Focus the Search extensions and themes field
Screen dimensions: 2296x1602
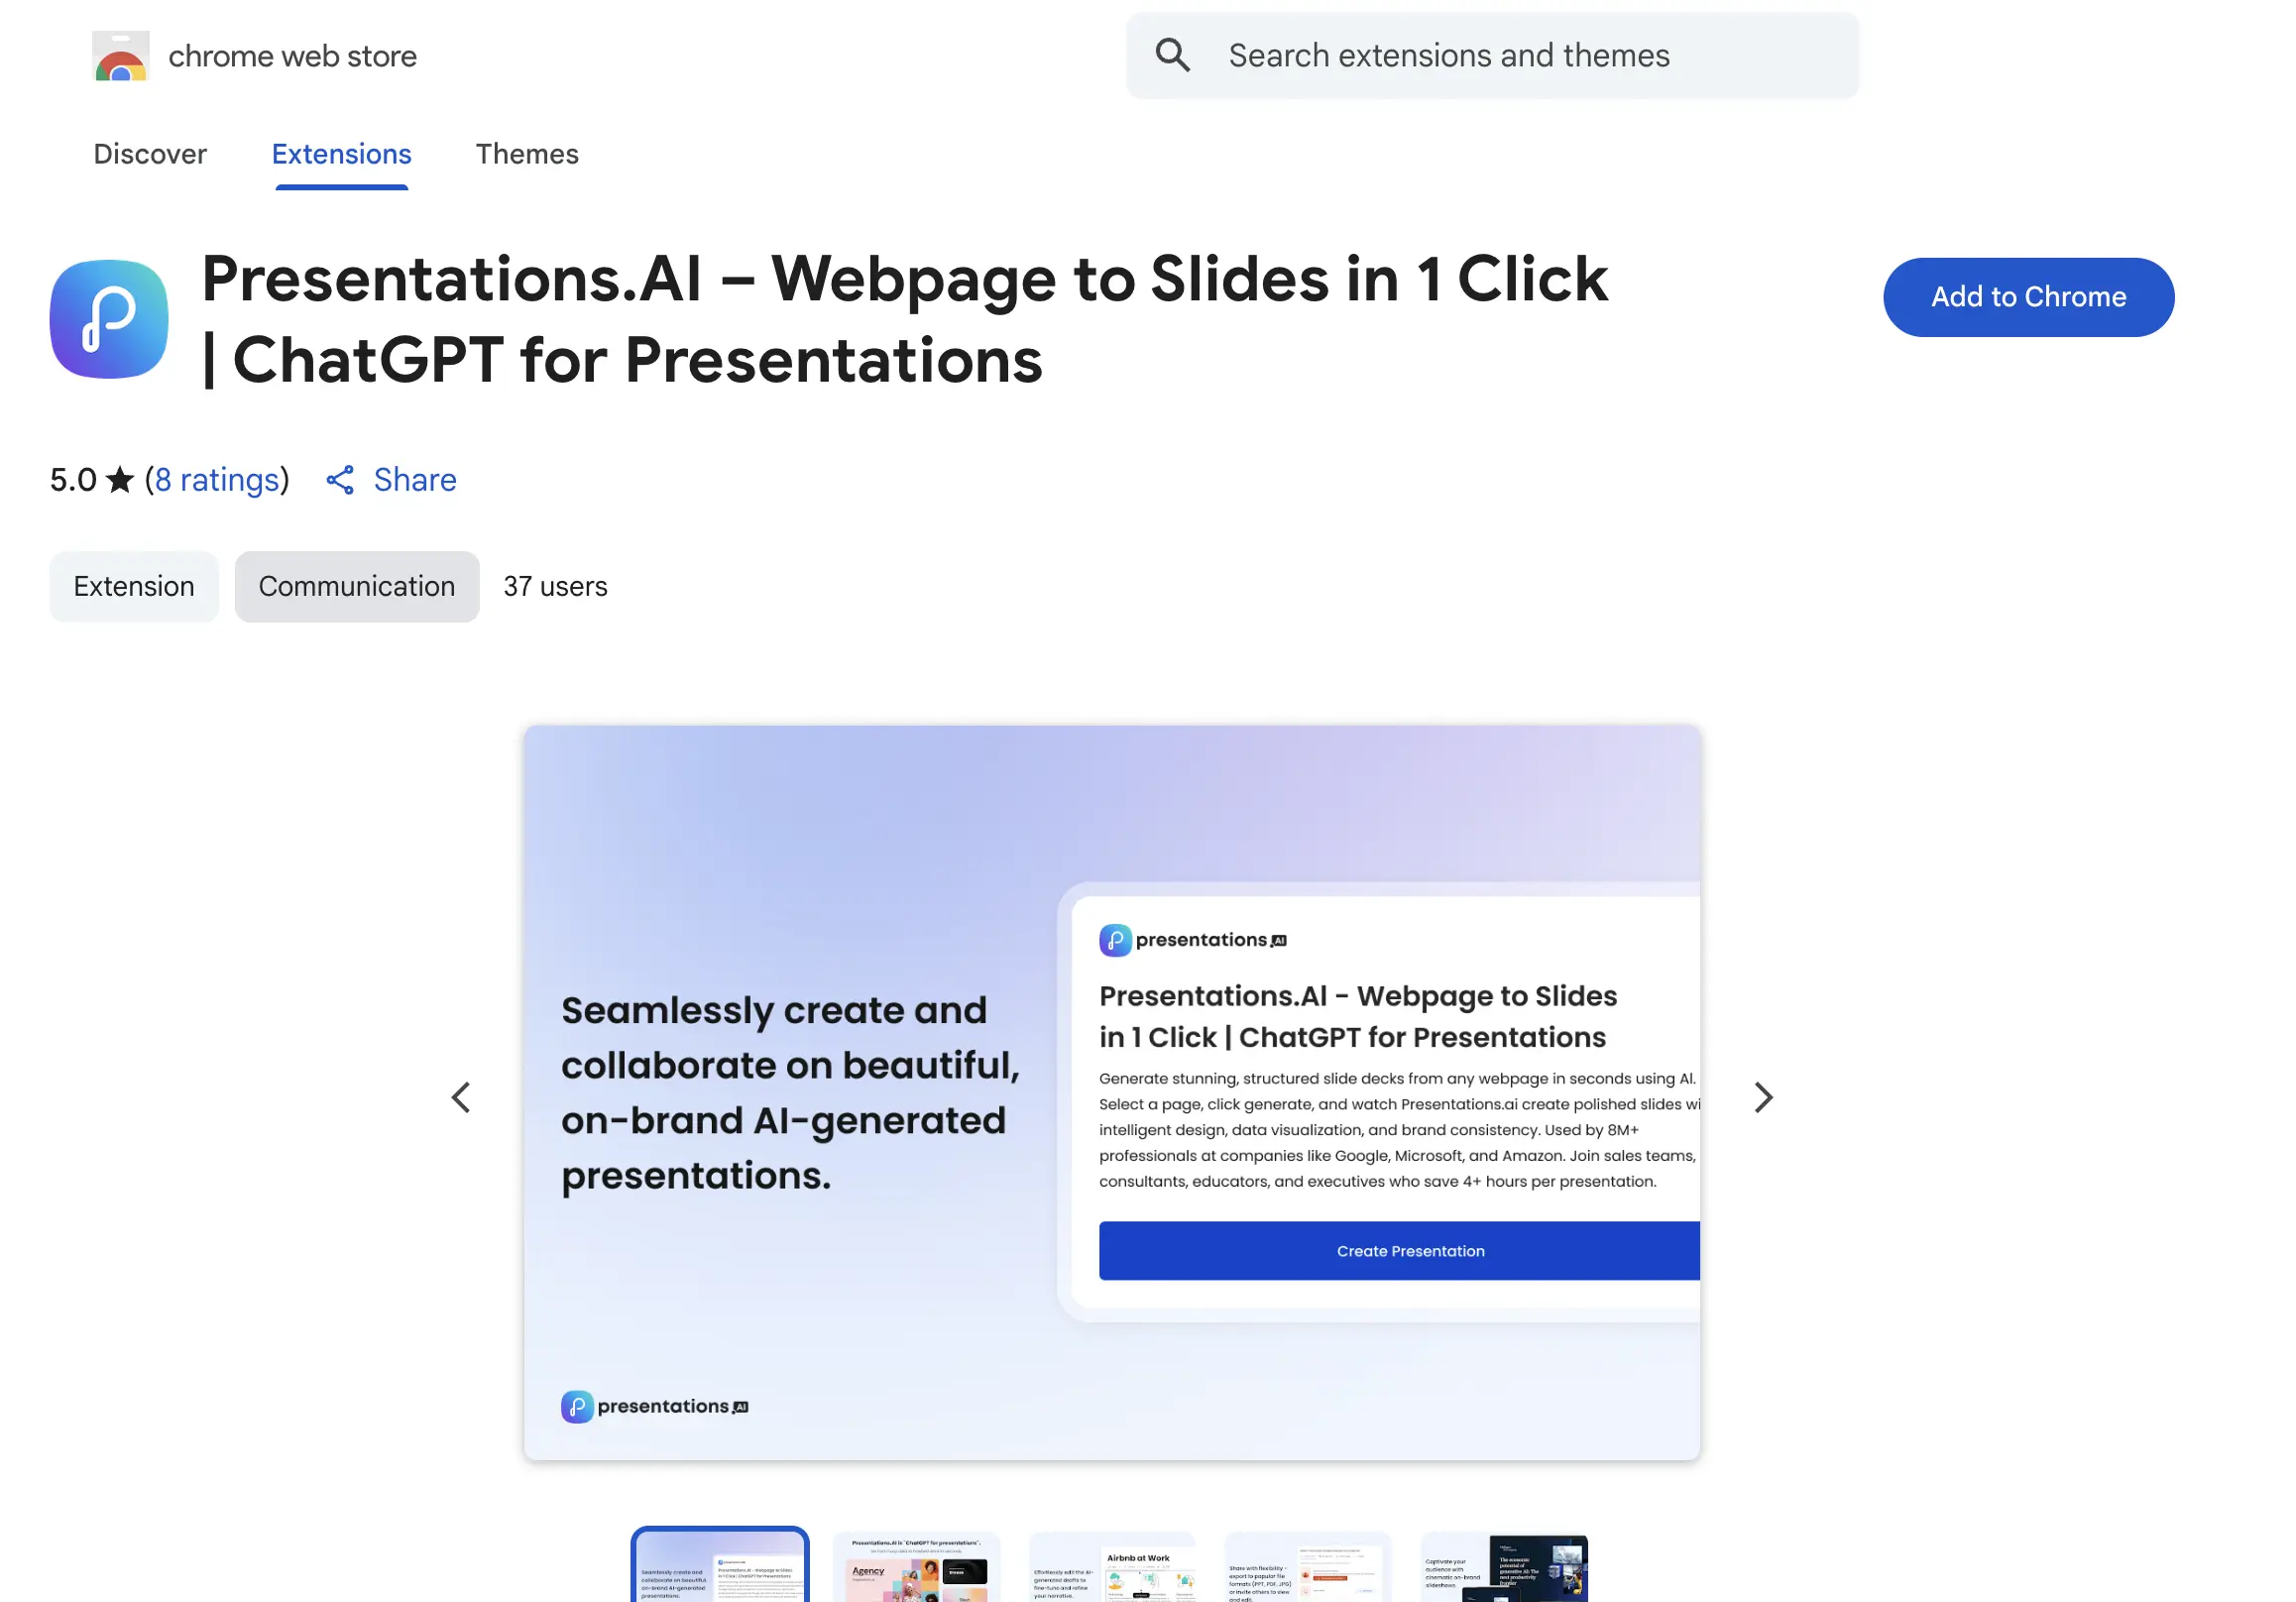pyautogui.click(x=1492, y=55)
